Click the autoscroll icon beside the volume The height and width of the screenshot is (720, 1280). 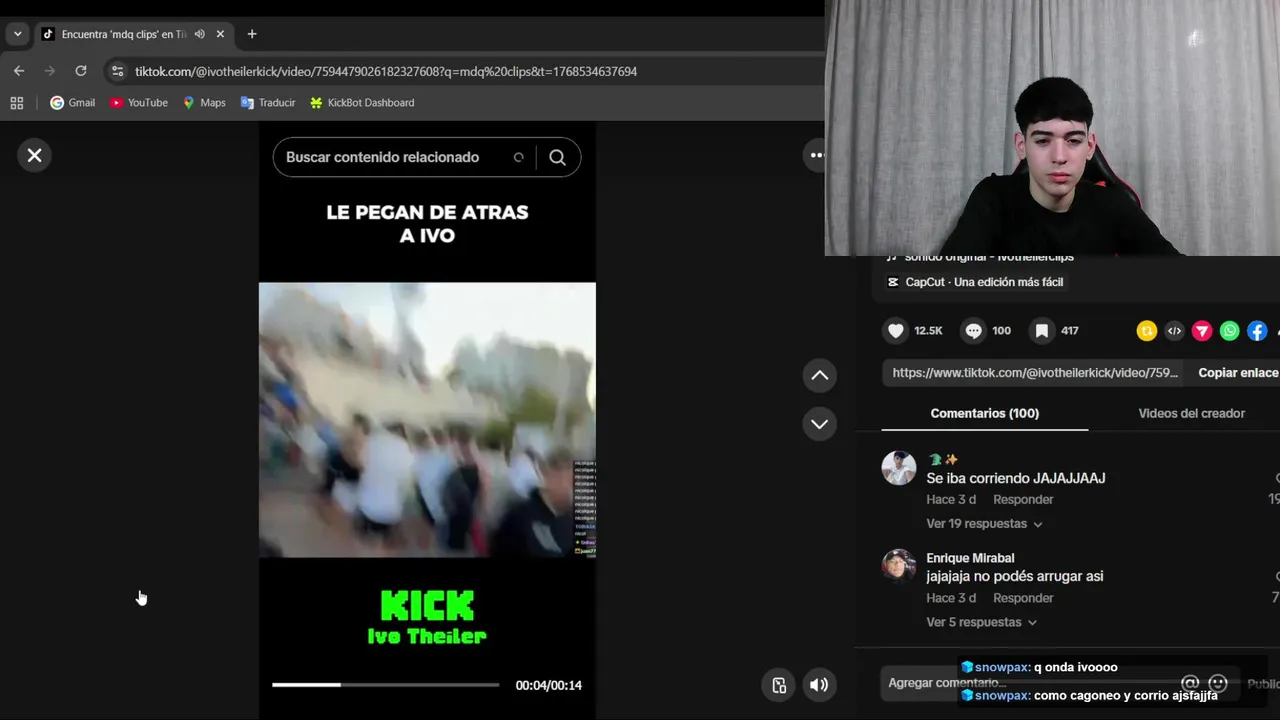point(779,685)
